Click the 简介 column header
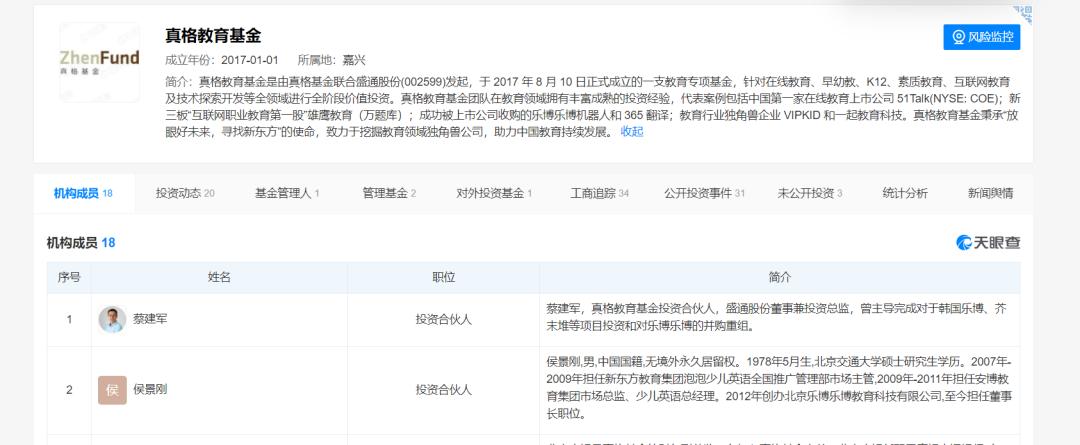This screenshot has width=1080, height=445. (x=780, y=278)
